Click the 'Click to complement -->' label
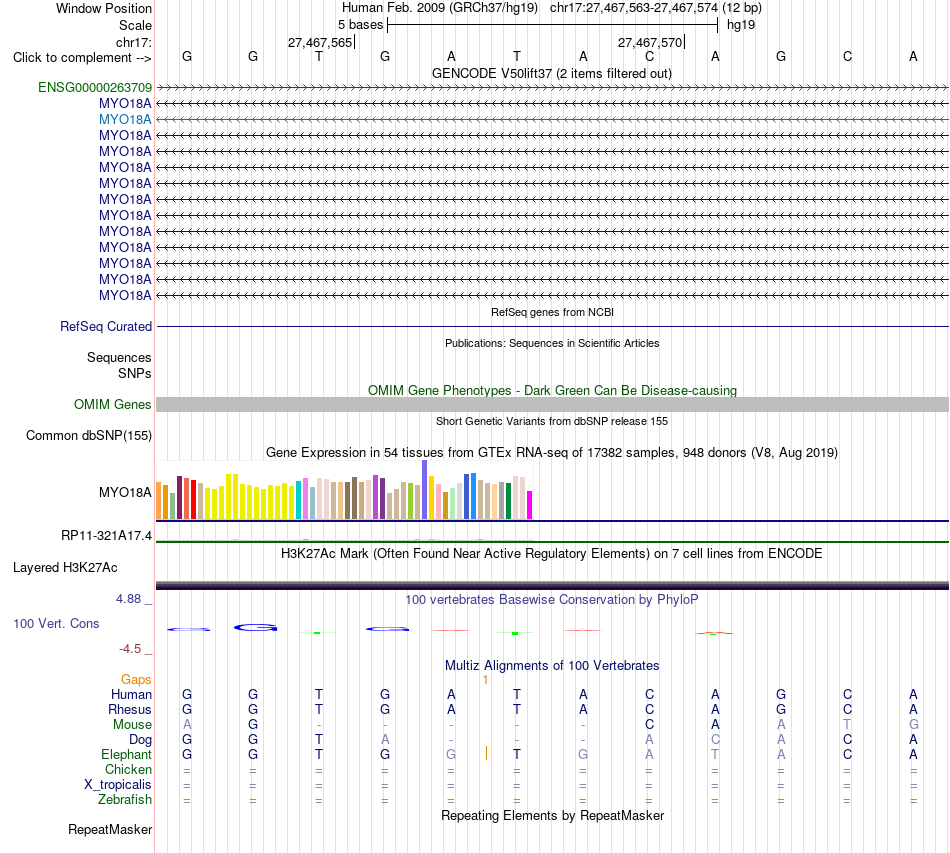950x853 pixels. click(x=82, y=58)
